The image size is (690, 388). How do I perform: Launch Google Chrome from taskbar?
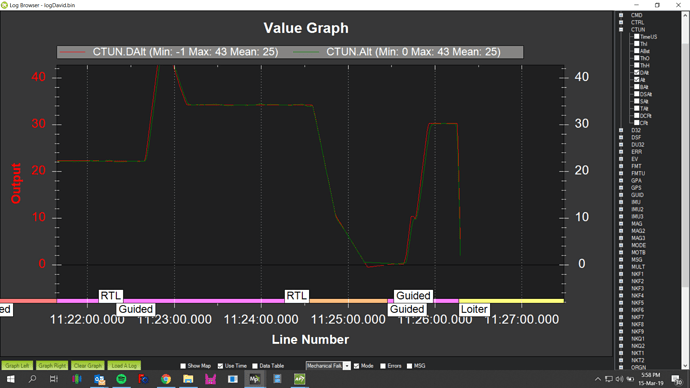[166, 379]
